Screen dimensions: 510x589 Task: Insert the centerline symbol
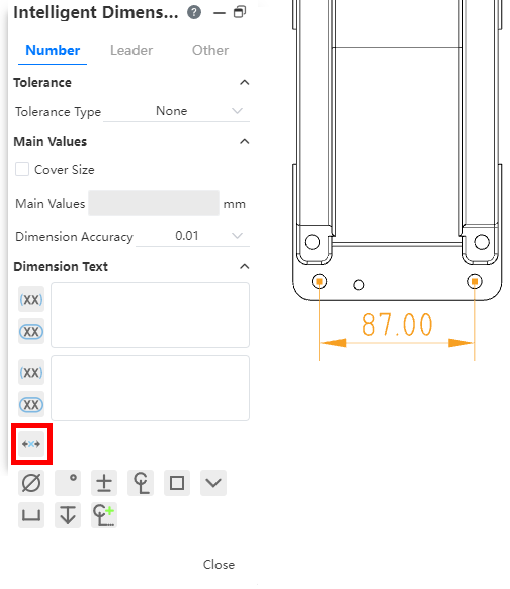point(140,483)
